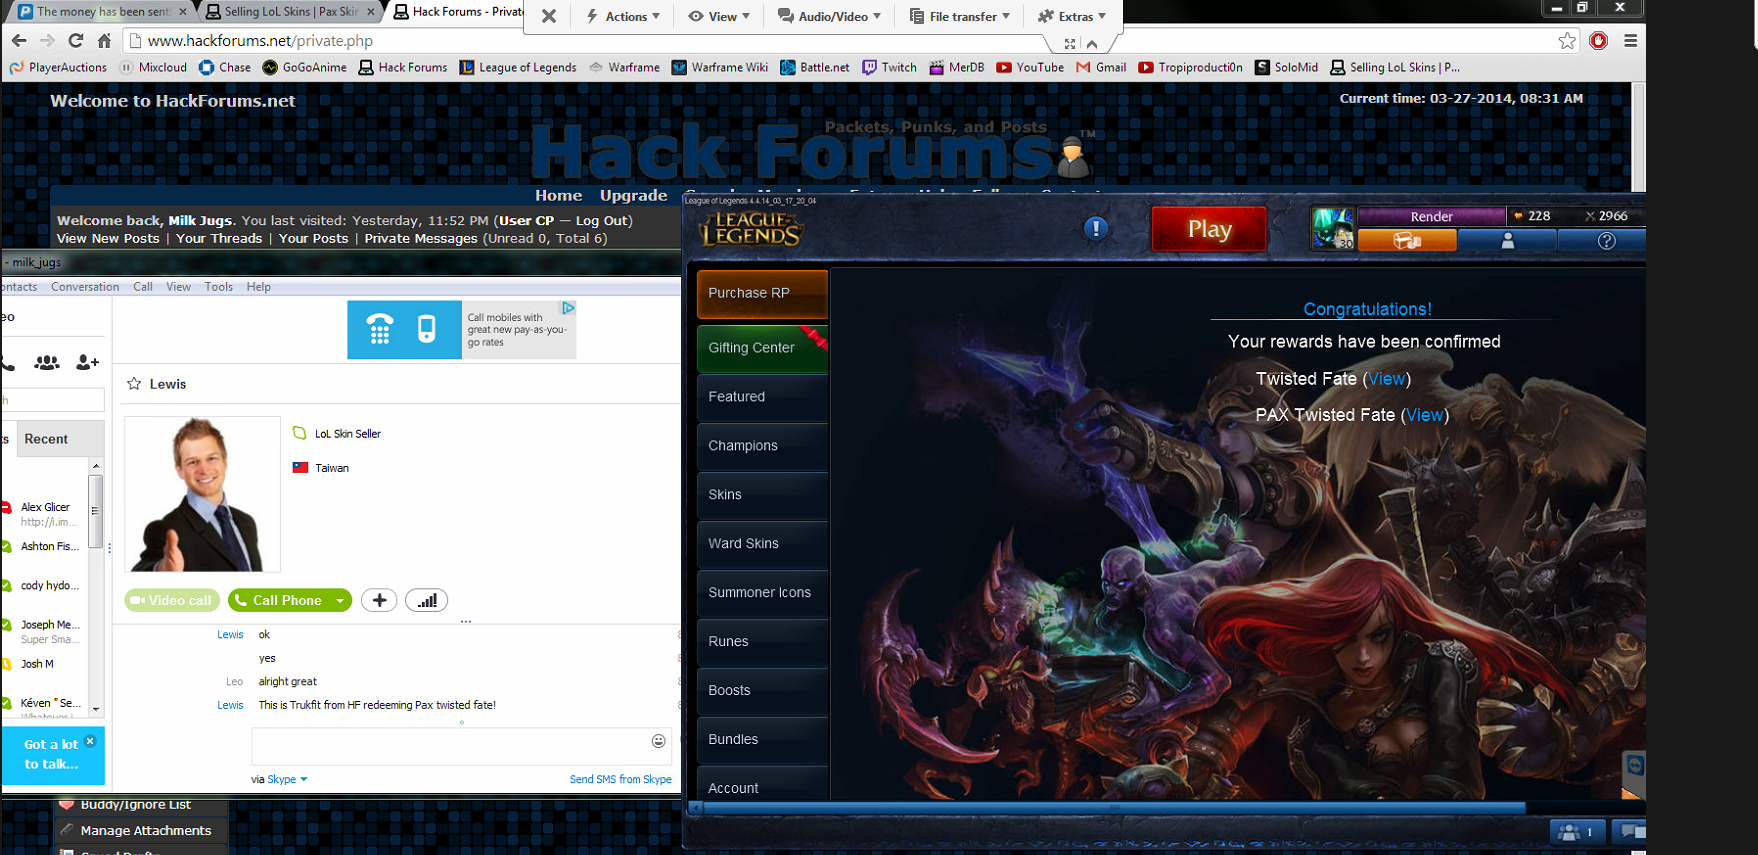Switch to the Selling LoL Skins browser tab
Screen dimensions: 1758x855
click(x=290, y=12)
